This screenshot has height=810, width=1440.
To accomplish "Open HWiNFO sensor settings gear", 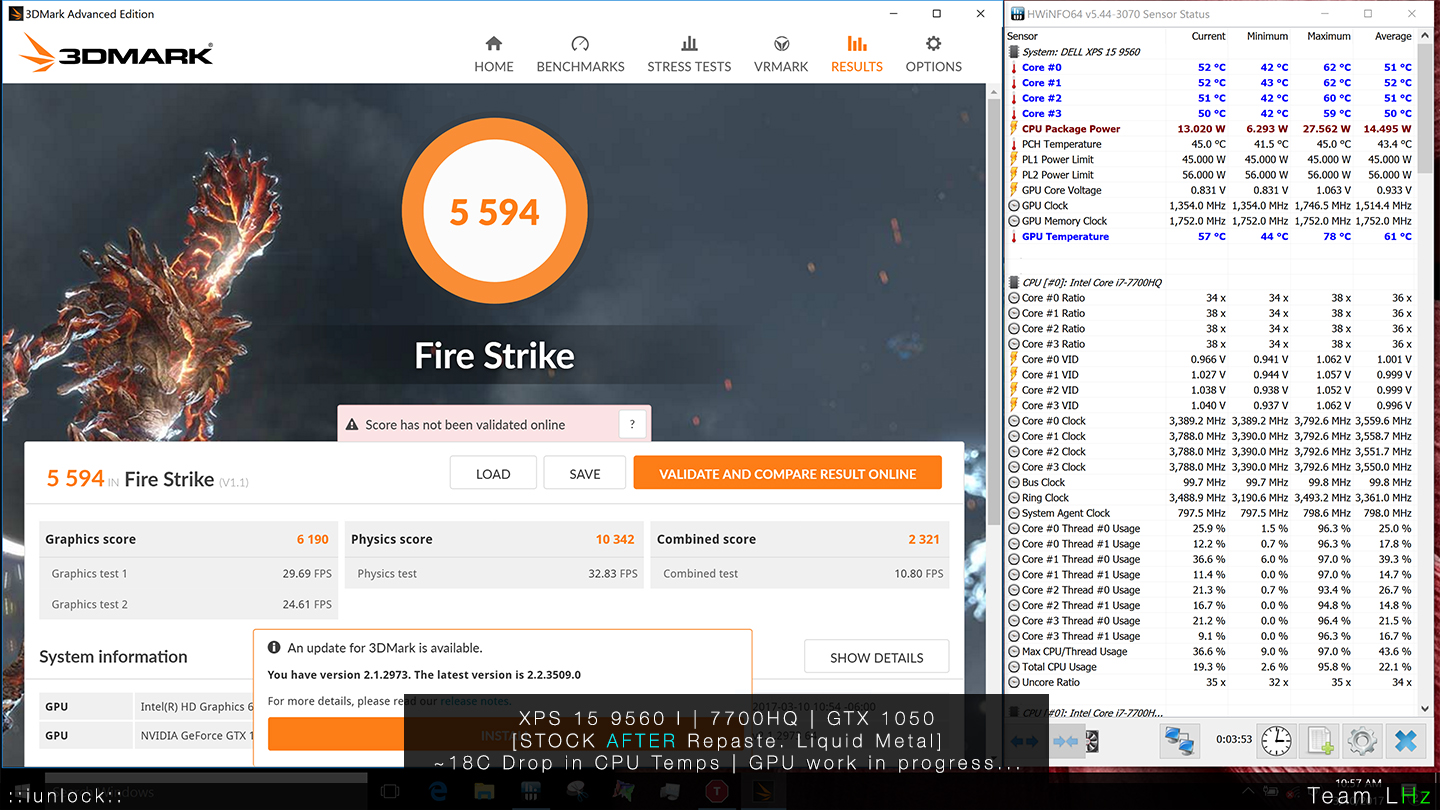I will 1363,741.
